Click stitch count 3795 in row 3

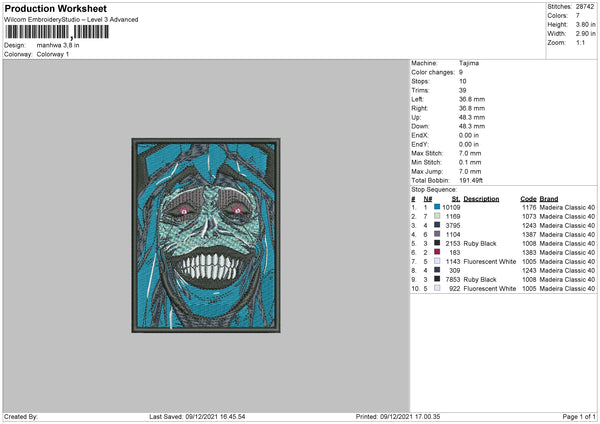pyautogui.click(x=453, y=225)
